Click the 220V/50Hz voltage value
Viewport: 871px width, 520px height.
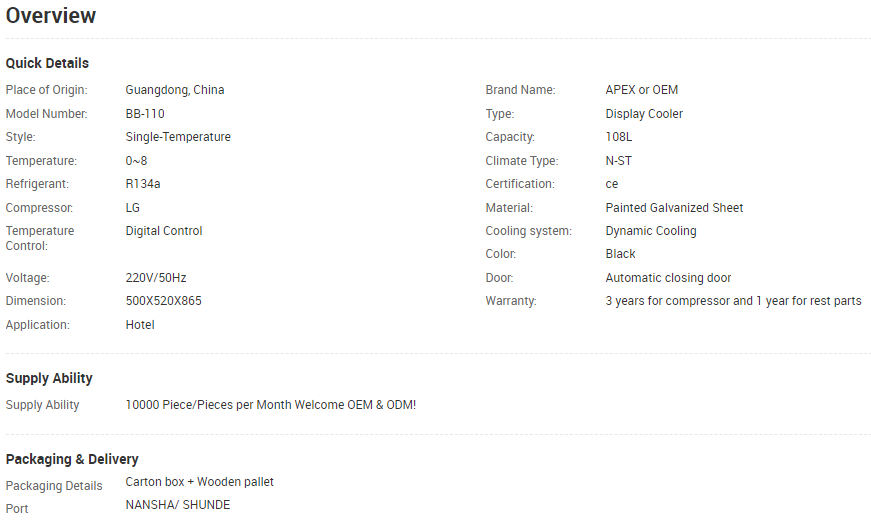(156, 278)
